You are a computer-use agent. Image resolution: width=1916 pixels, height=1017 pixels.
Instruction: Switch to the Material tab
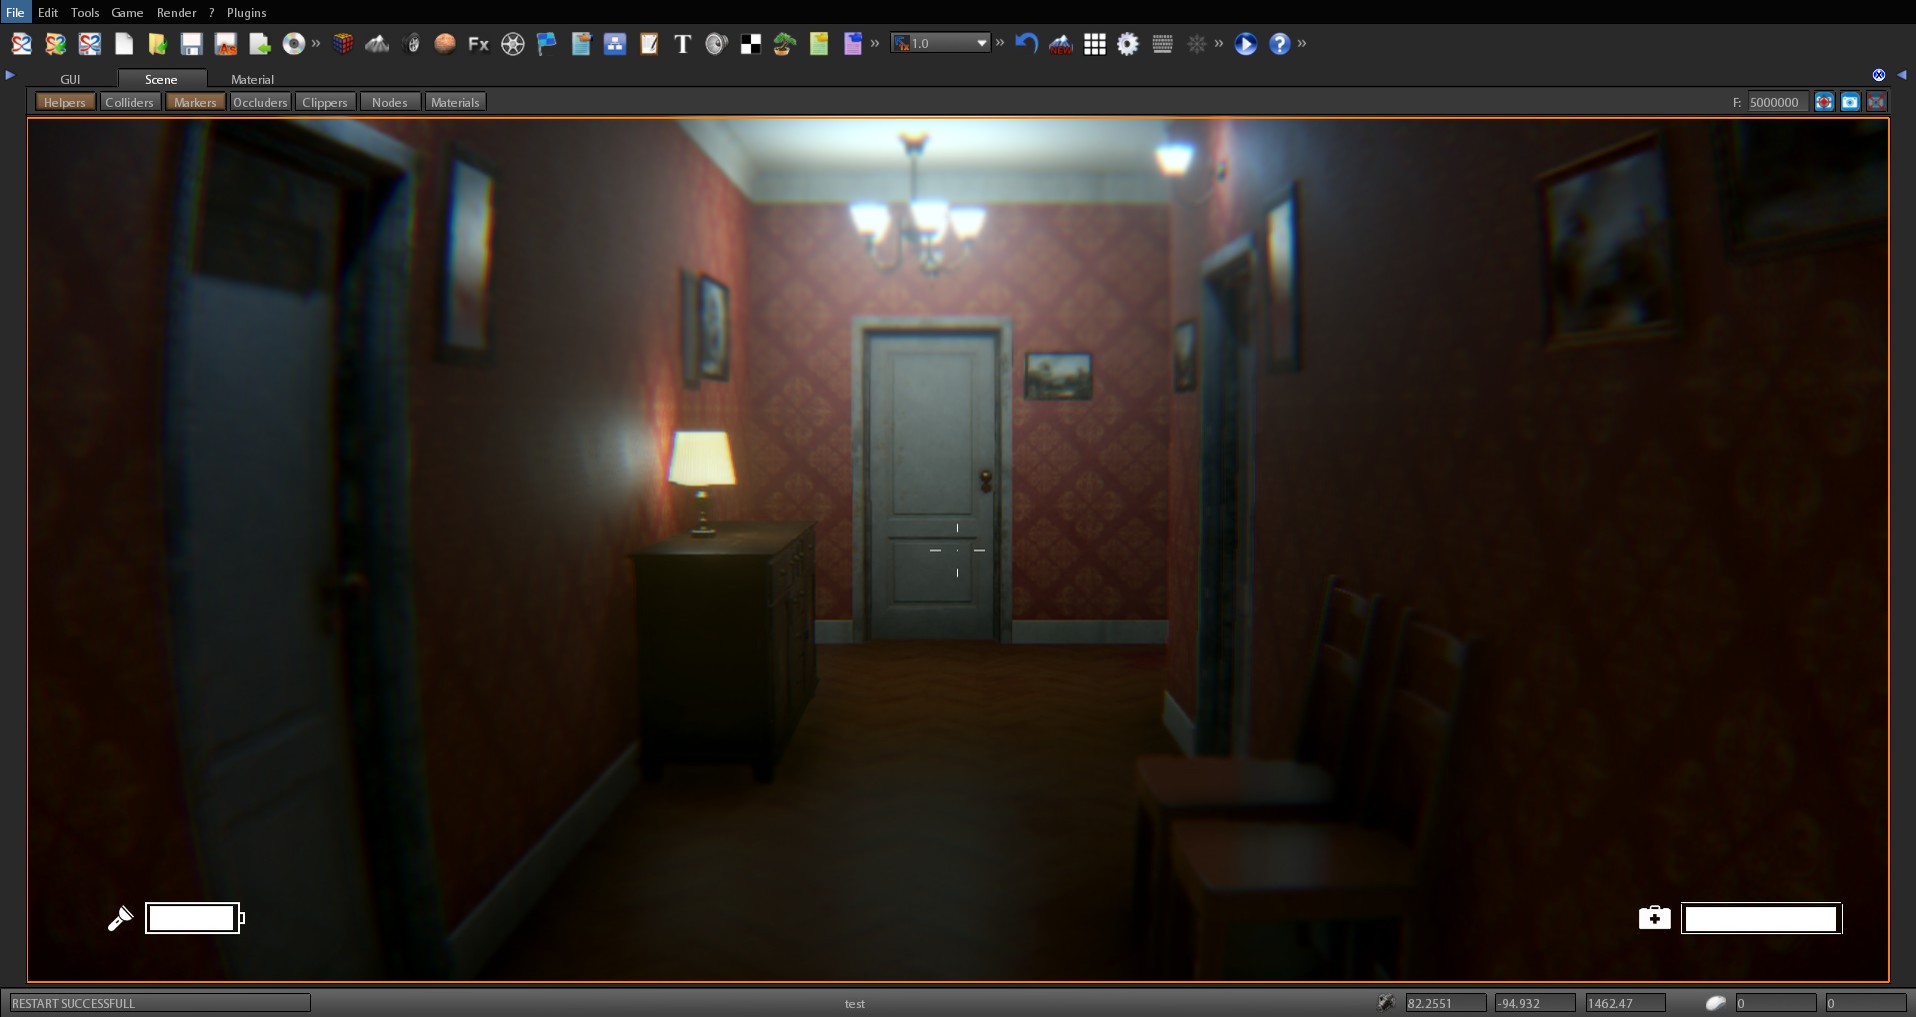[x=251, y=79]
